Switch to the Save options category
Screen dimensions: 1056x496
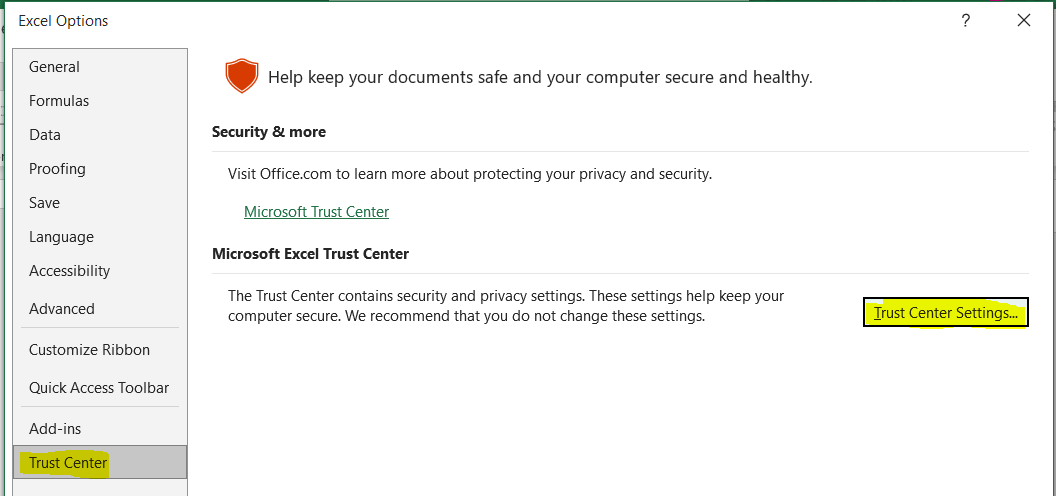[x=44, y=203]
